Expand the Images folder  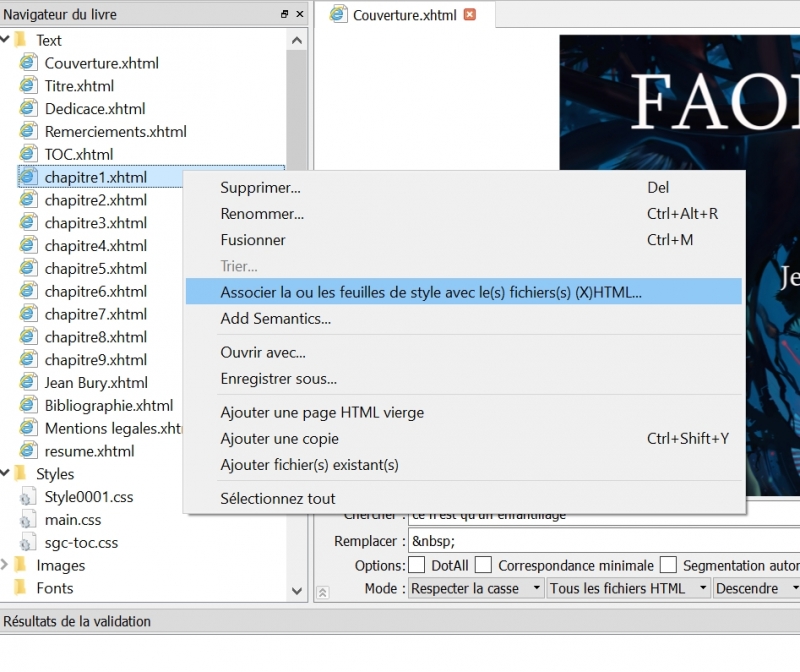pyautogui.click(x=6, y=565)
